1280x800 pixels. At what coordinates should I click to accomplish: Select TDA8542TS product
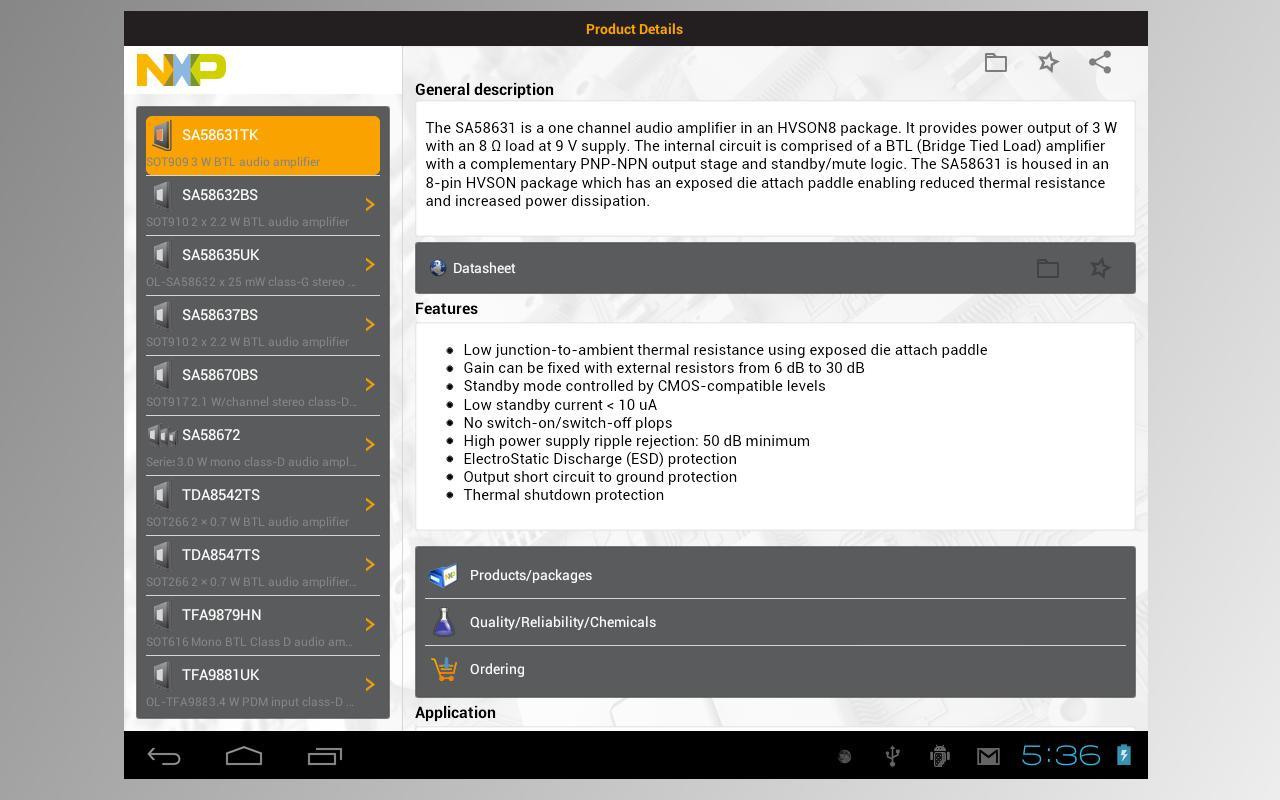pos(263,505)
